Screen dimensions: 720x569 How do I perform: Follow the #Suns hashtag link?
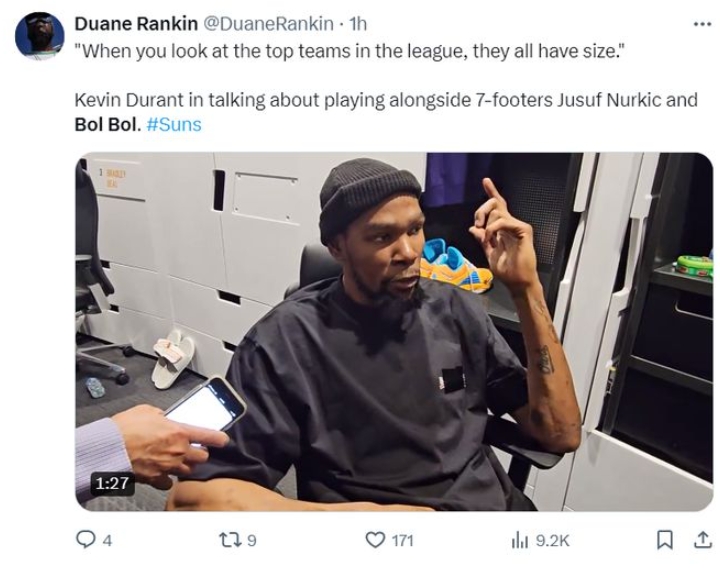pos(174,124)
